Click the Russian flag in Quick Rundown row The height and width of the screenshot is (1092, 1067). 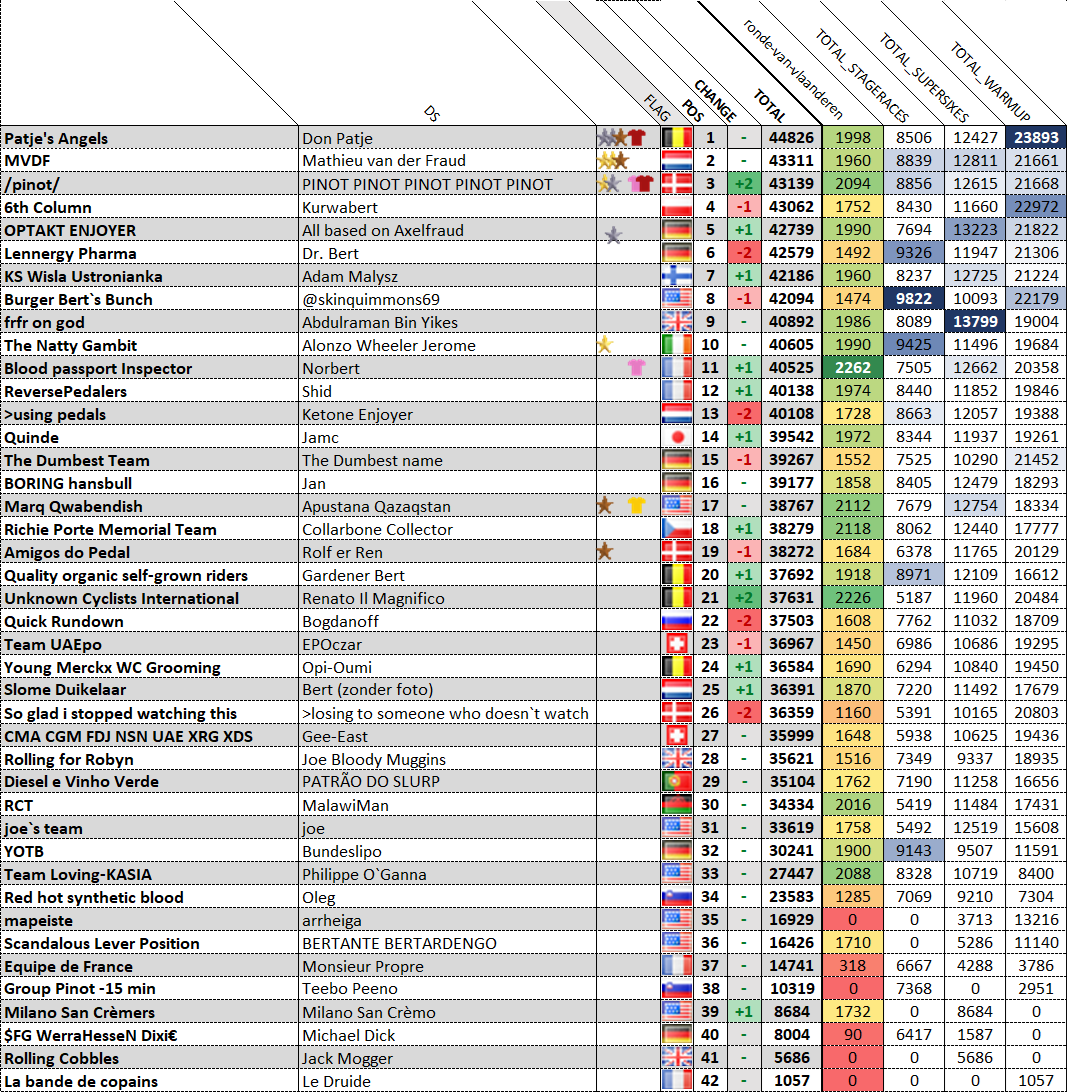tap(677, 621)
